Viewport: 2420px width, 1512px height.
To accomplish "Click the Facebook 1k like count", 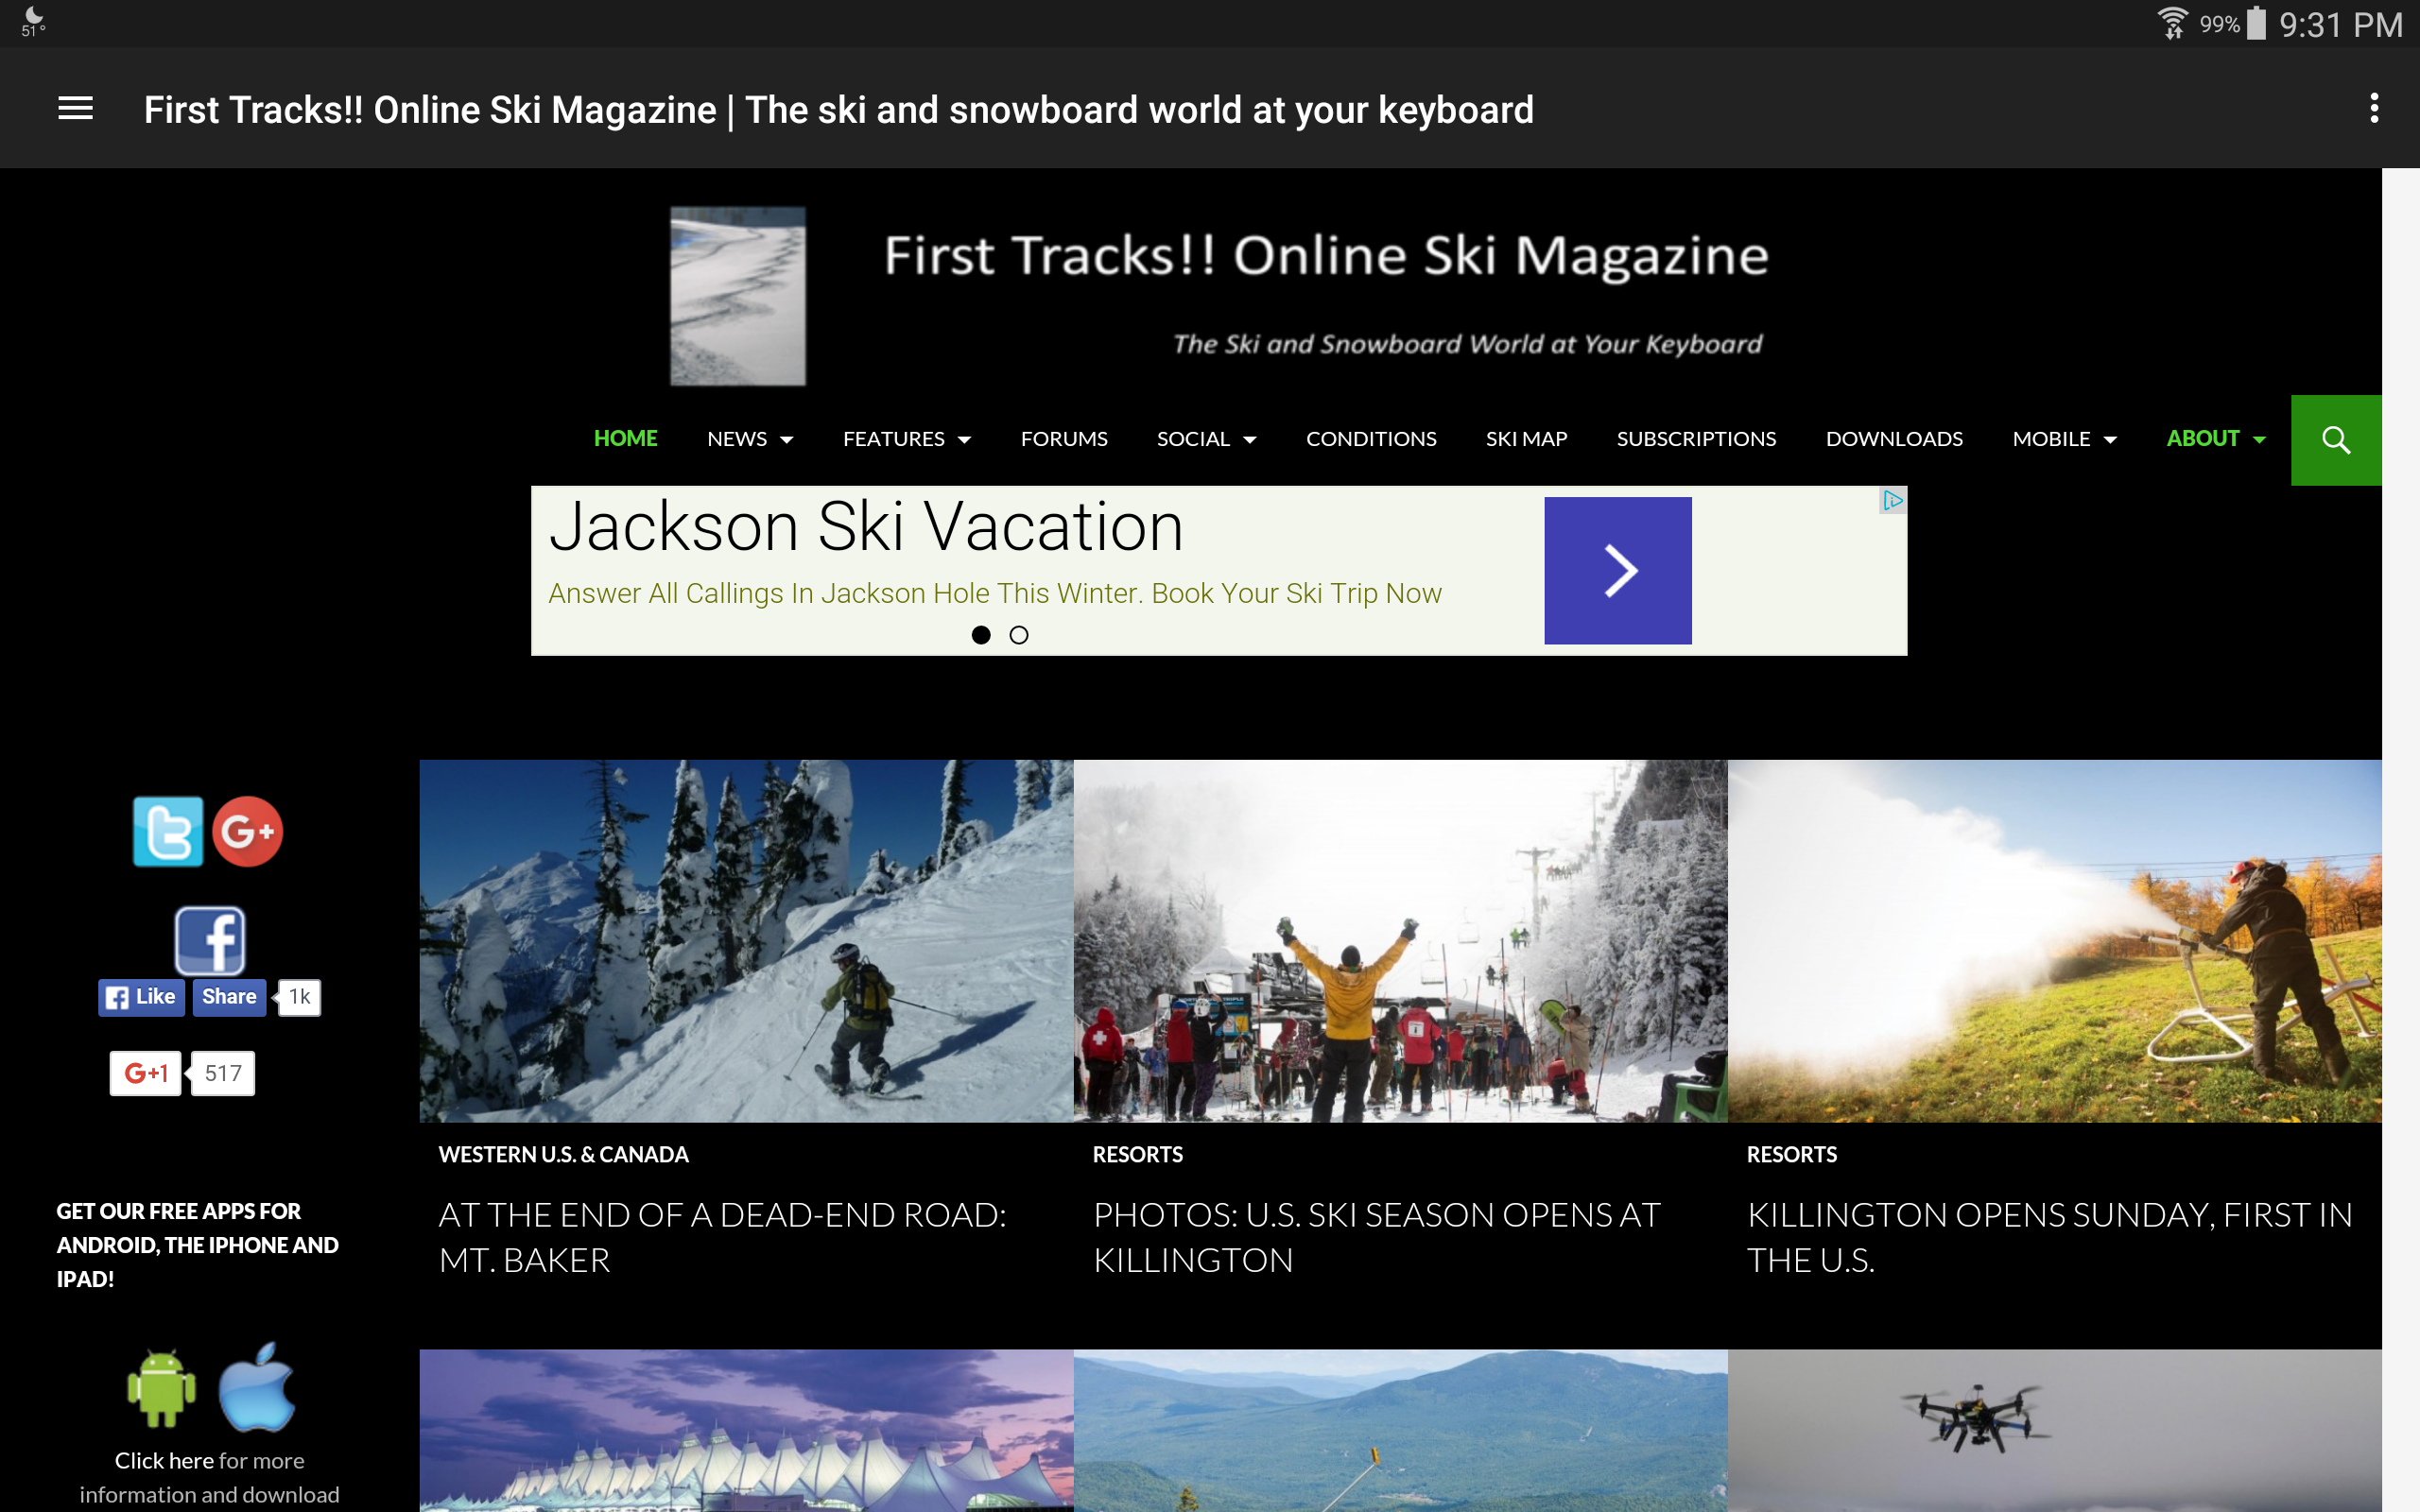I will coord(299,997).
